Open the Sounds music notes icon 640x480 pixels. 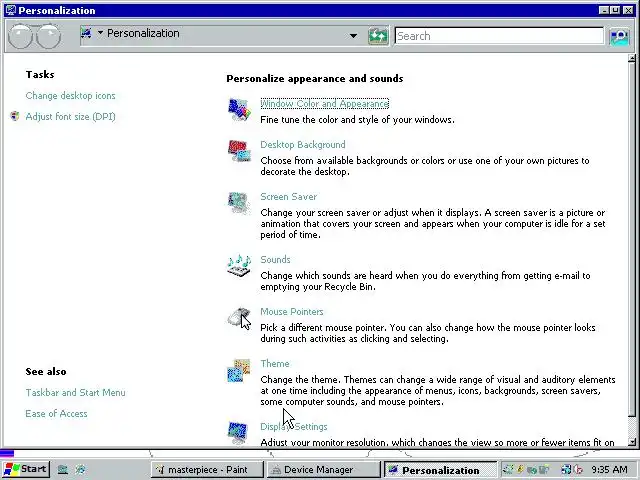coord(239,266)
